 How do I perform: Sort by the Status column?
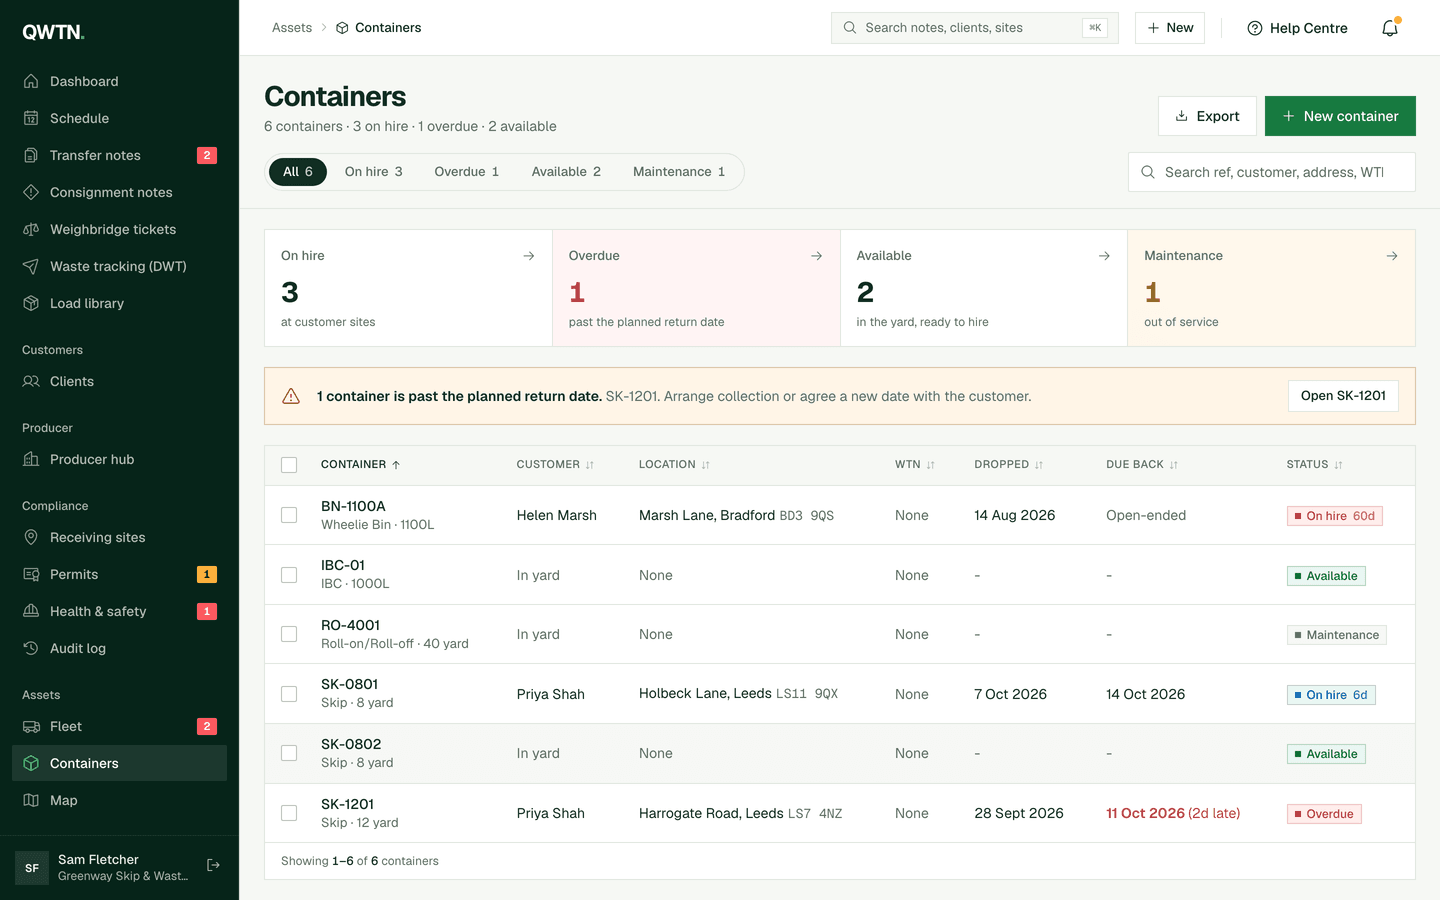1314,465
